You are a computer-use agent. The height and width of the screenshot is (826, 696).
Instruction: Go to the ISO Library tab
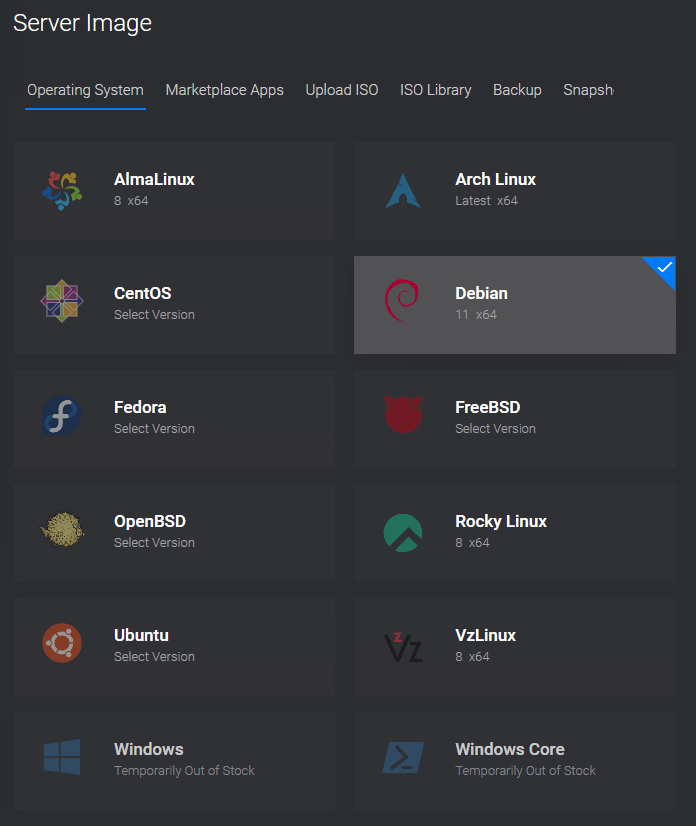pyautogui.click(x=435, y=90)
